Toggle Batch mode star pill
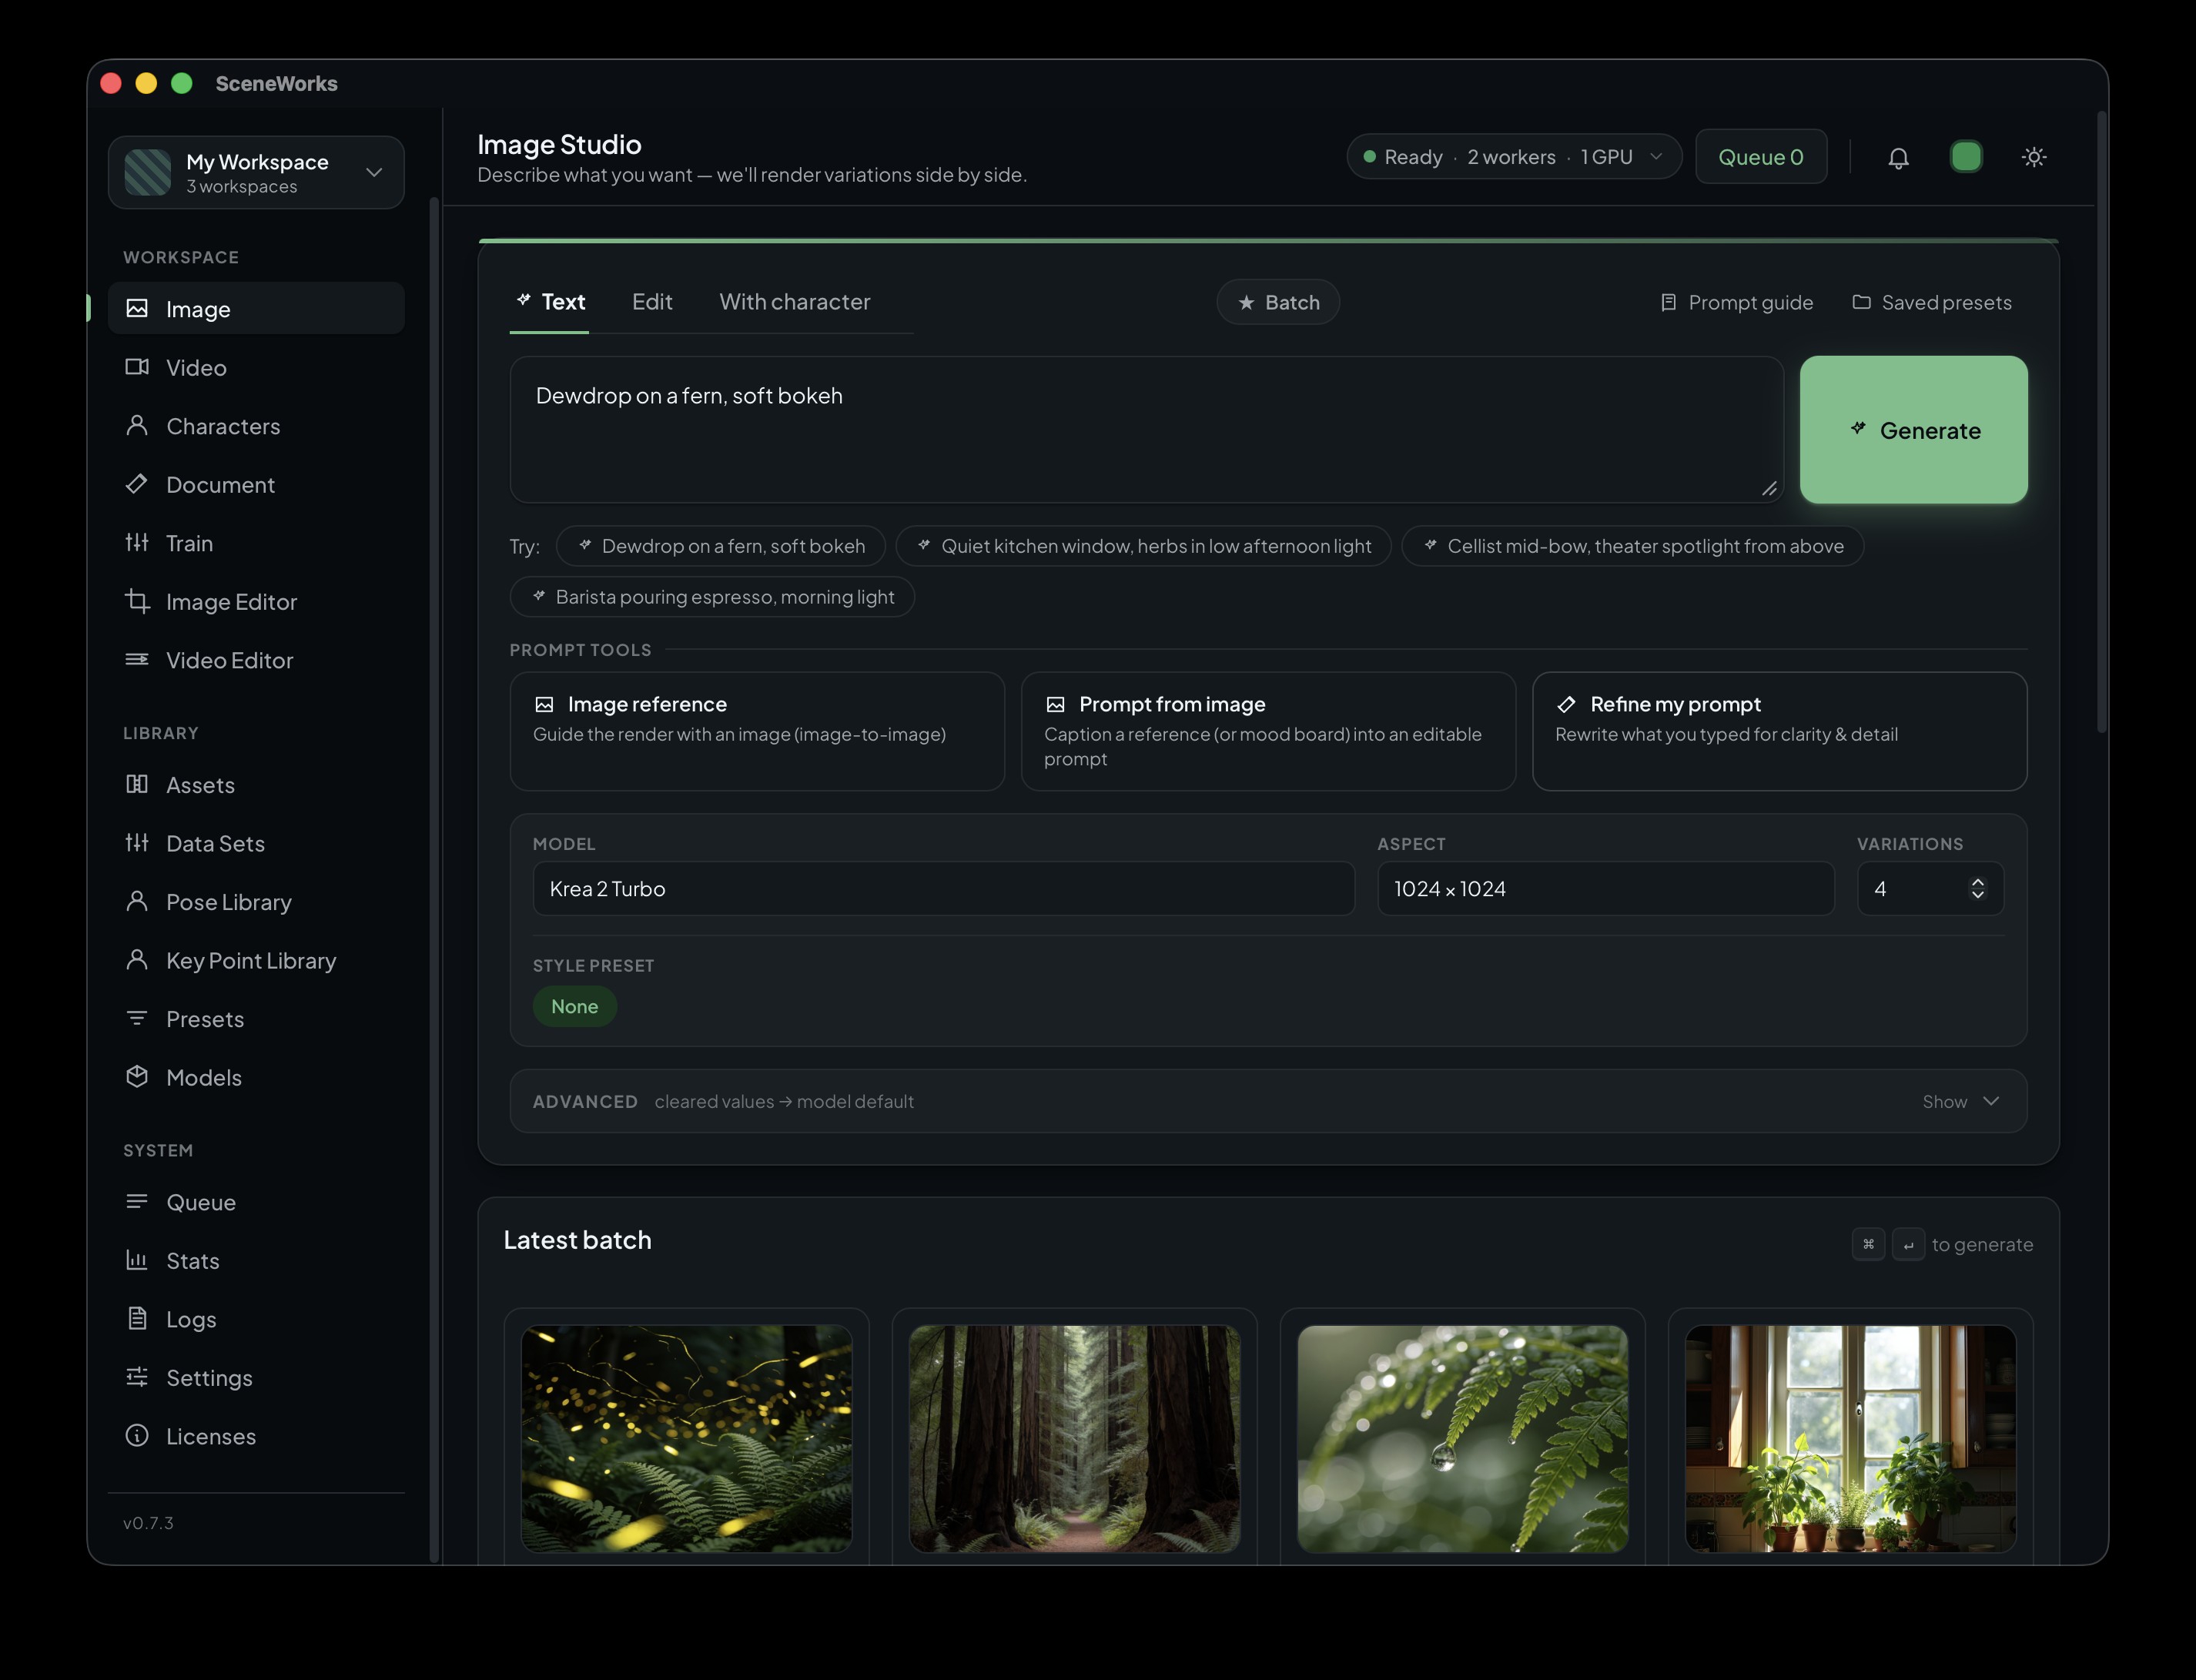The width and height of the screenshot is (2196, 1680). (1278, 302)
